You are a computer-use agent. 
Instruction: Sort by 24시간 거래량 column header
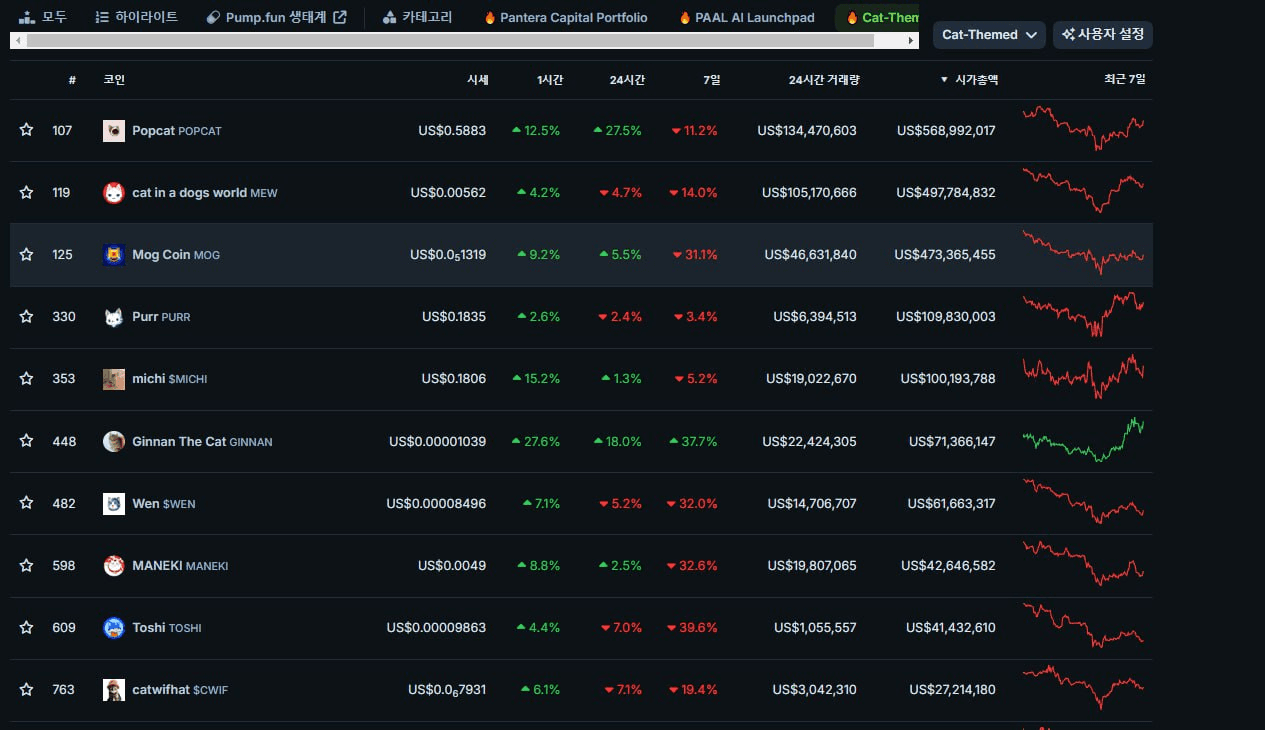tap(823, 80)
